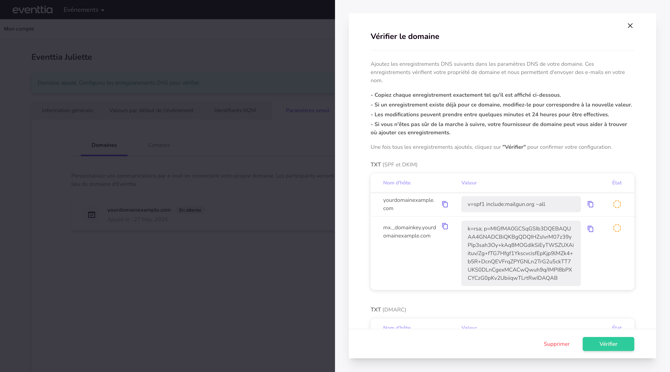Click the Vérifier button
The height and width of the screenshot is (372, 670).
pos(608,344)
